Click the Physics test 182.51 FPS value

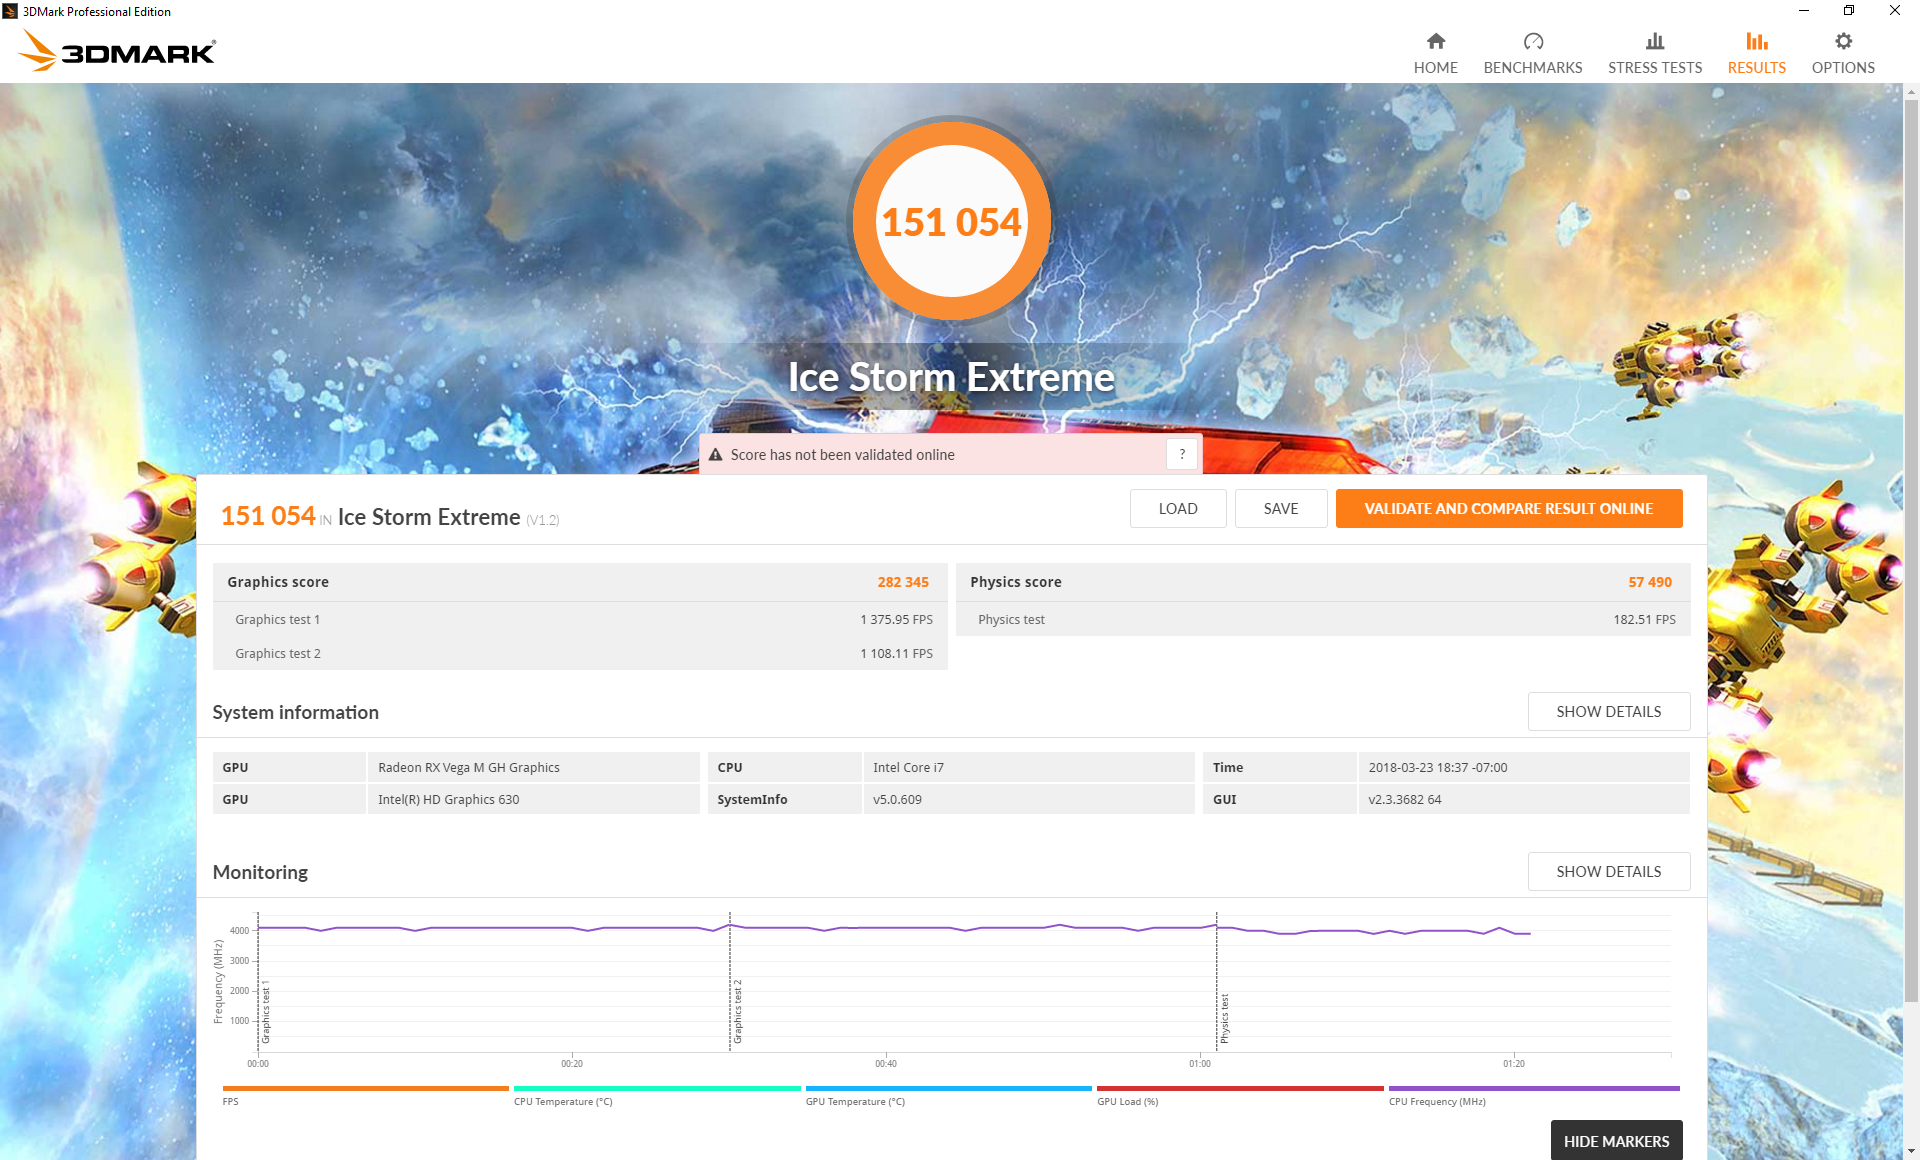[1644, 619]
